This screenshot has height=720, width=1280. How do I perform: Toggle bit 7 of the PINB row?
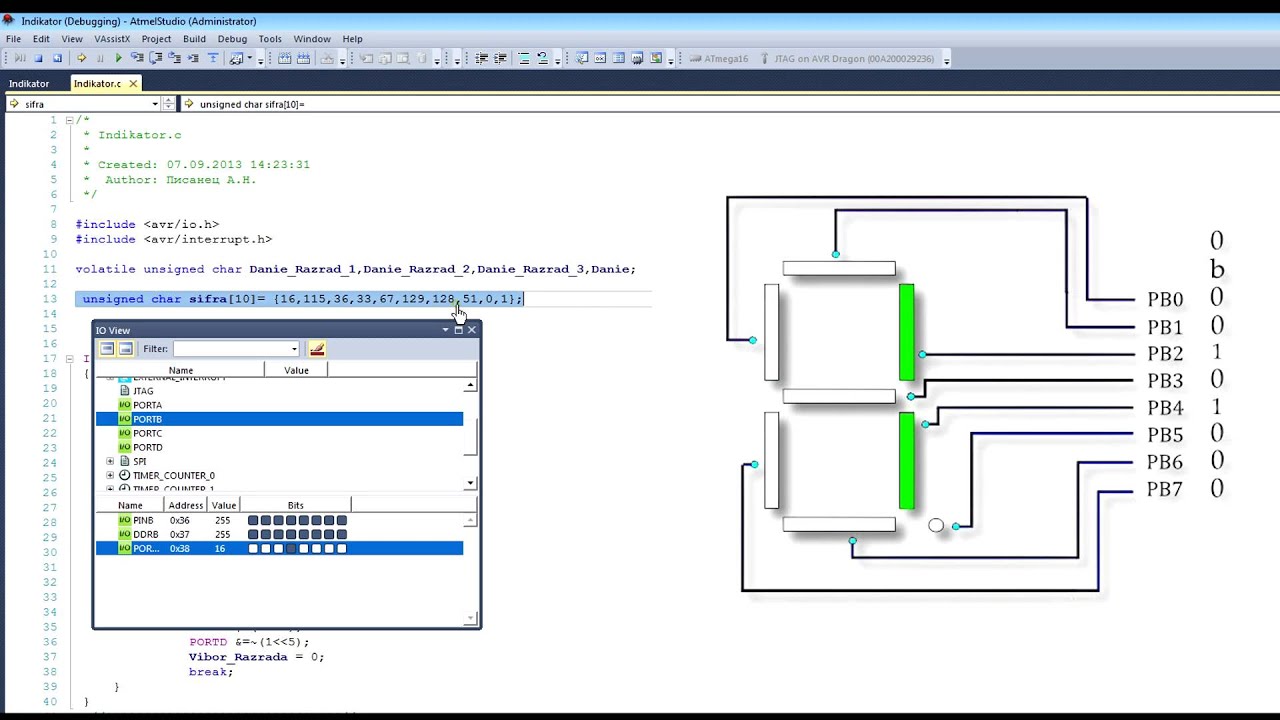click(253, 520)
